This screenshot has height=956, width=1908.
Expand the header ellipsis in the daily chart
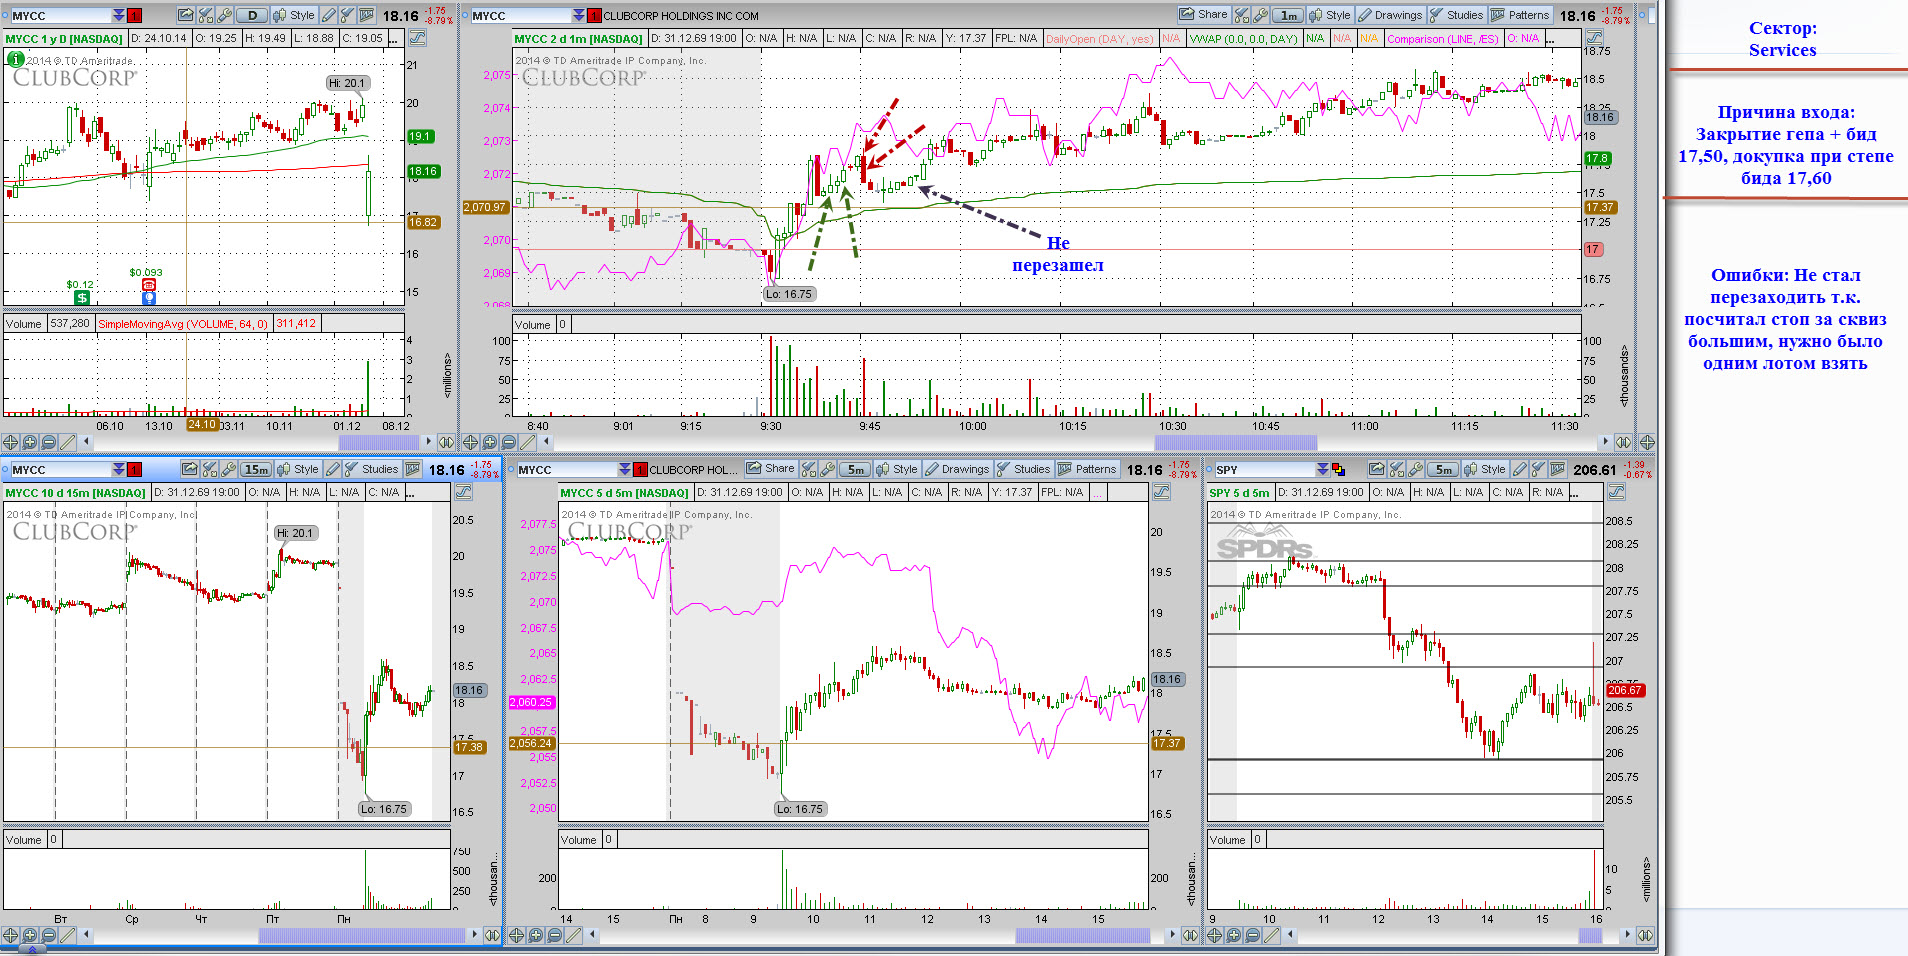click(393, 38)
